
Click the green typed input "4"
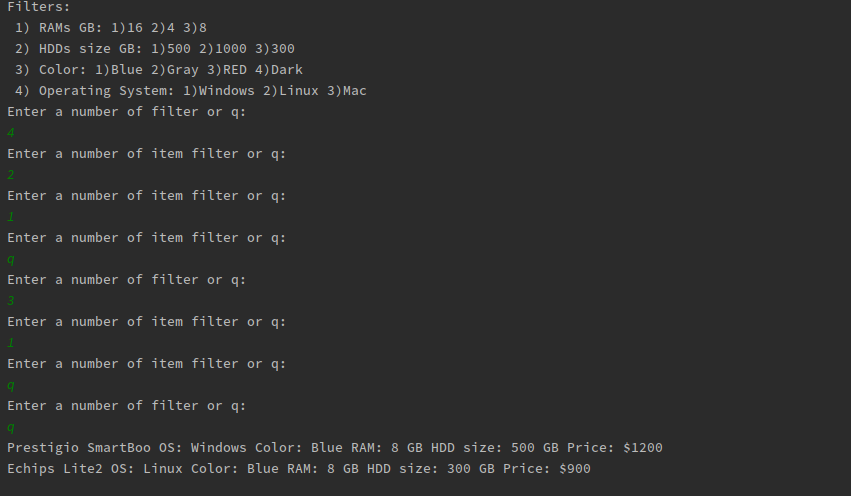11,133
